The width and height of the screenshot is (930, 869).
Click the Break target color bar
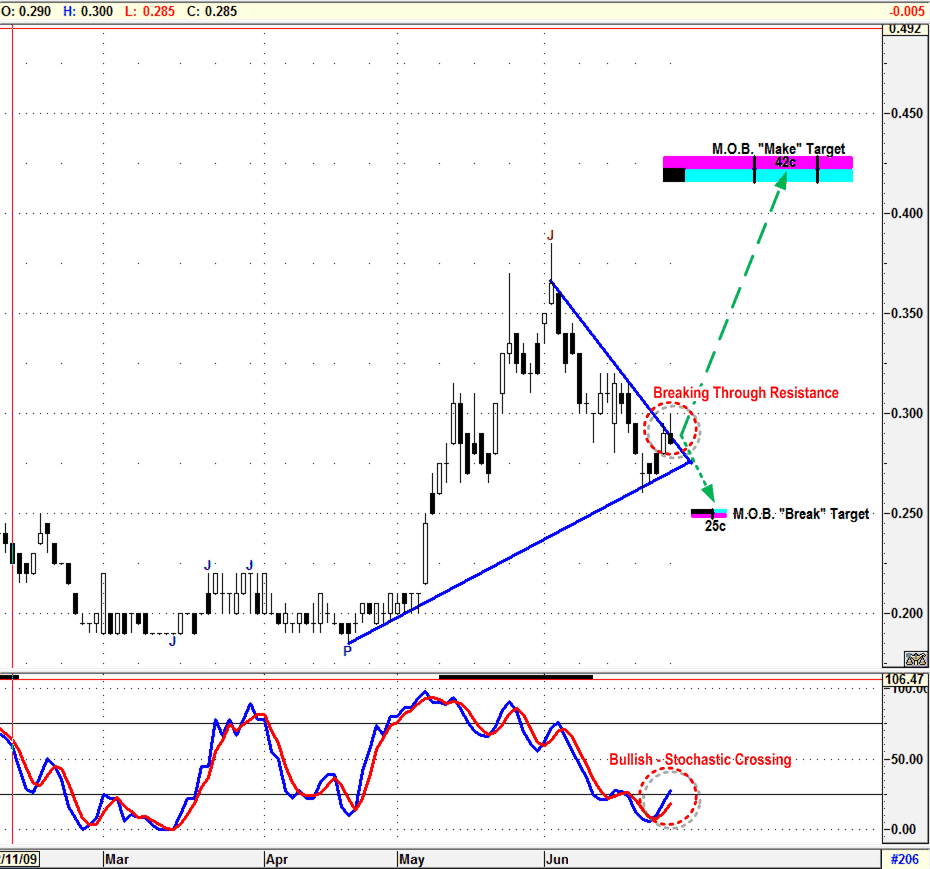[709, 513]
